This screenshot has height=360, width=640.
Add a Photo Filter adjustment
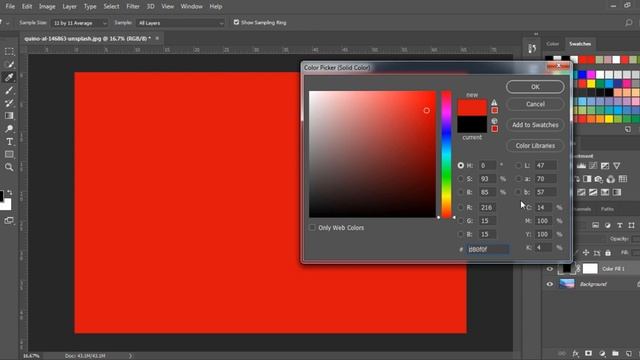[x=599, y=179]
